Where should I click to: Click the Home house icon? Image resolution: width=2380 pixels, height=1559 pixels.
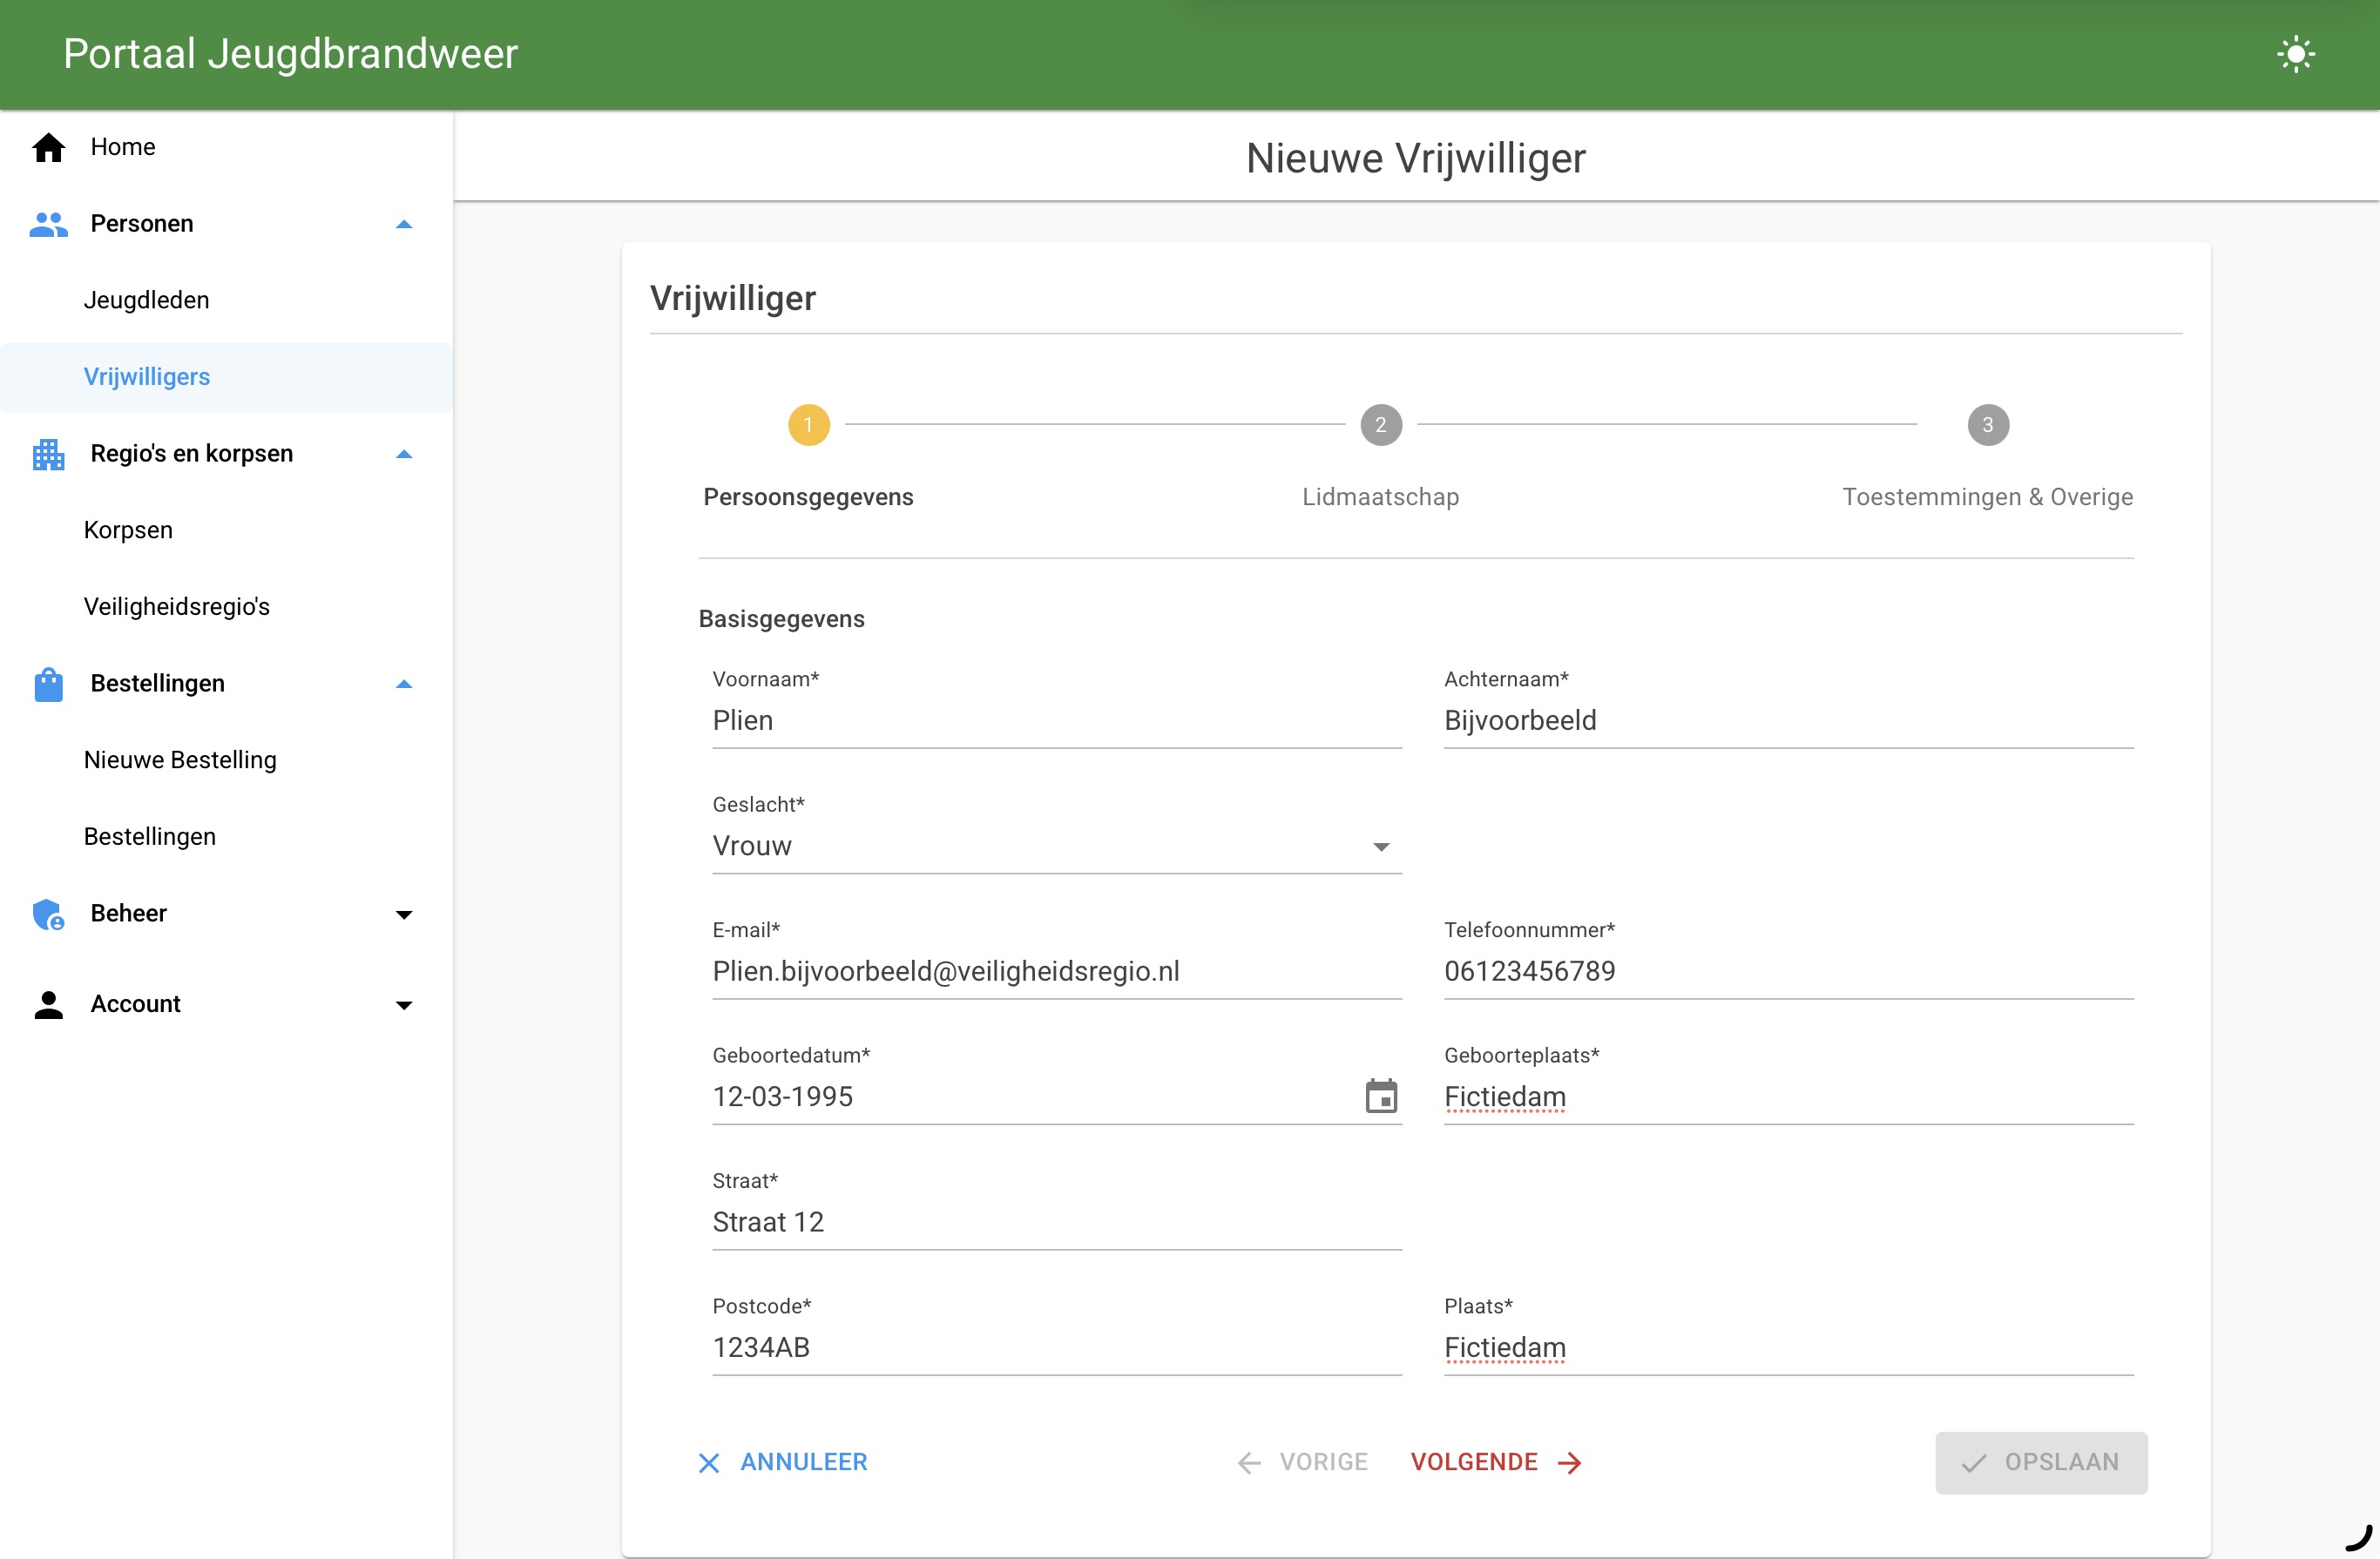point(48,147)
